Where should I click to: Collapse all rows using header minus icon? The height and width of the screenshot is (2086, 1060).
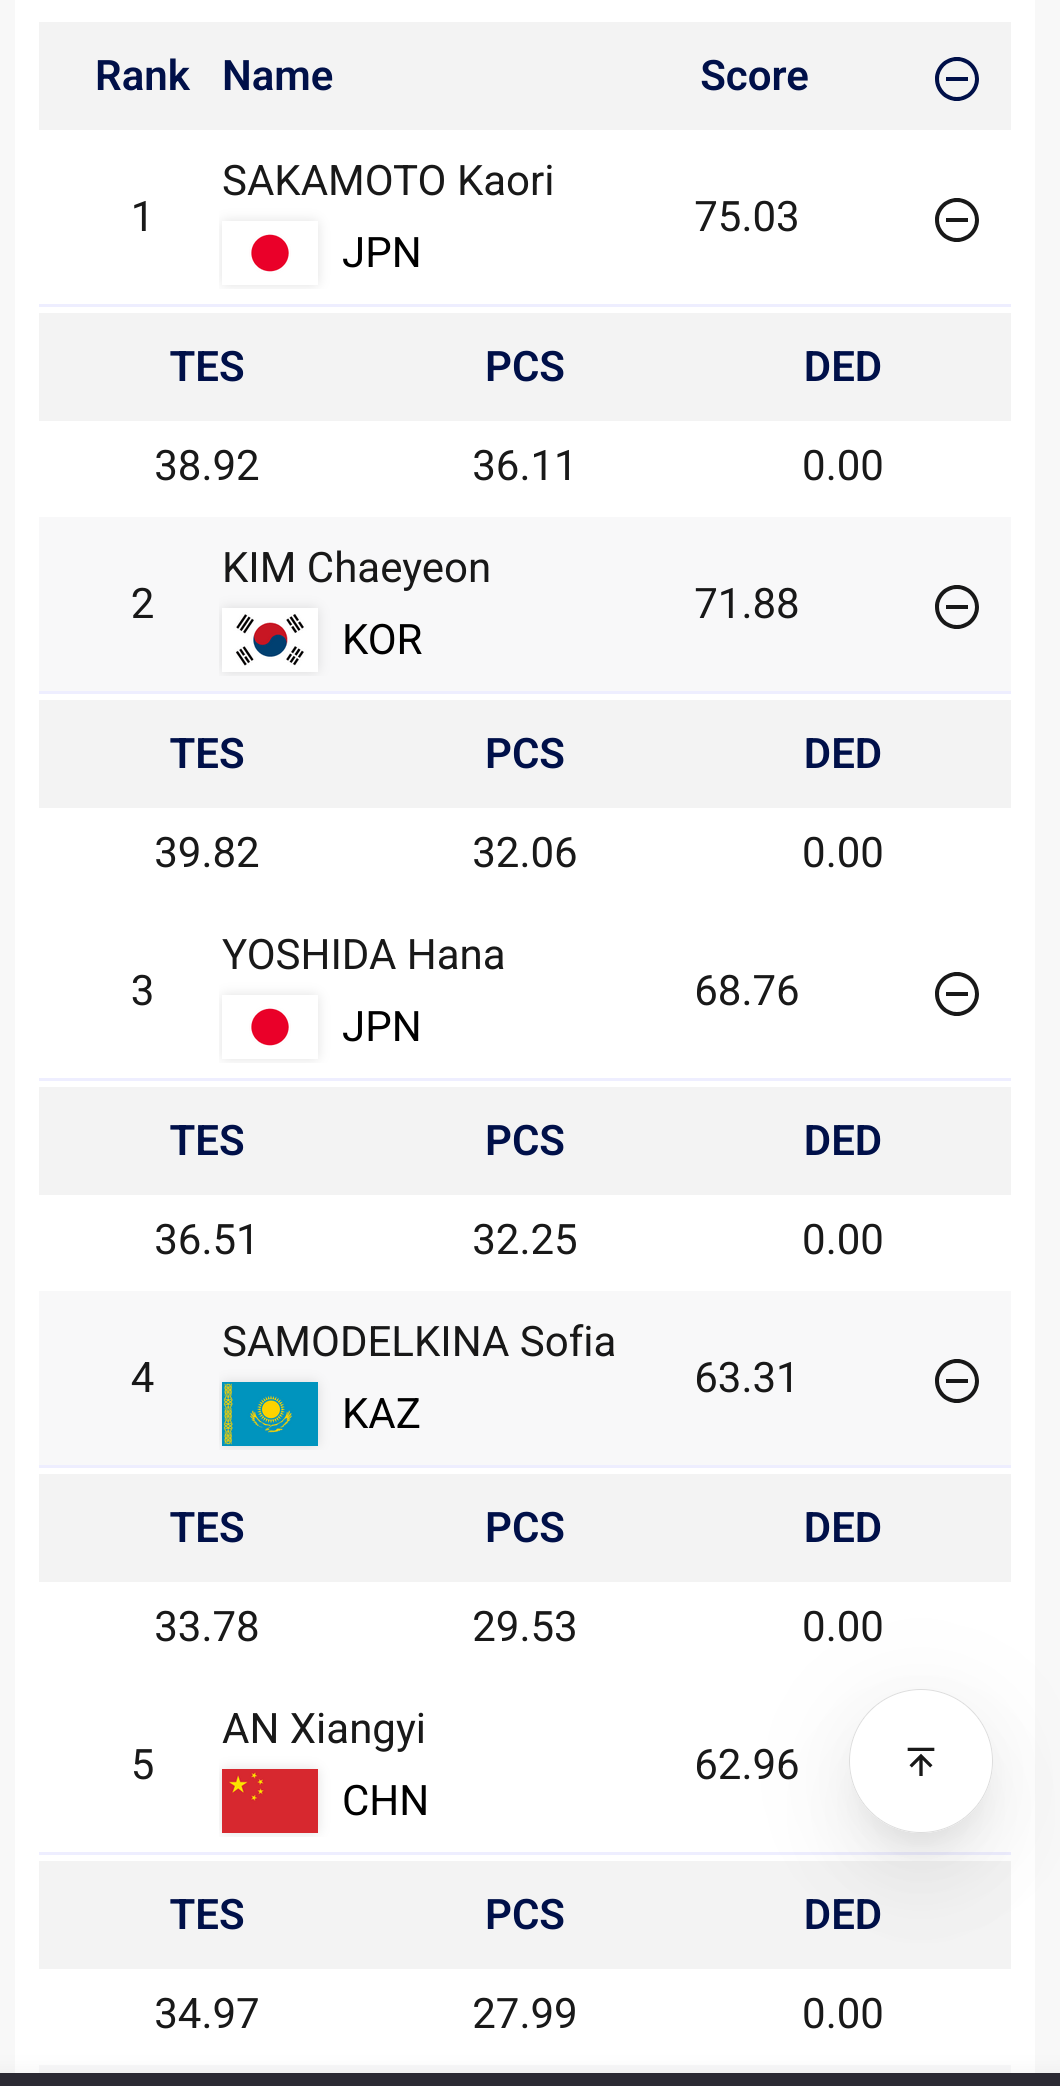point(956,79)
